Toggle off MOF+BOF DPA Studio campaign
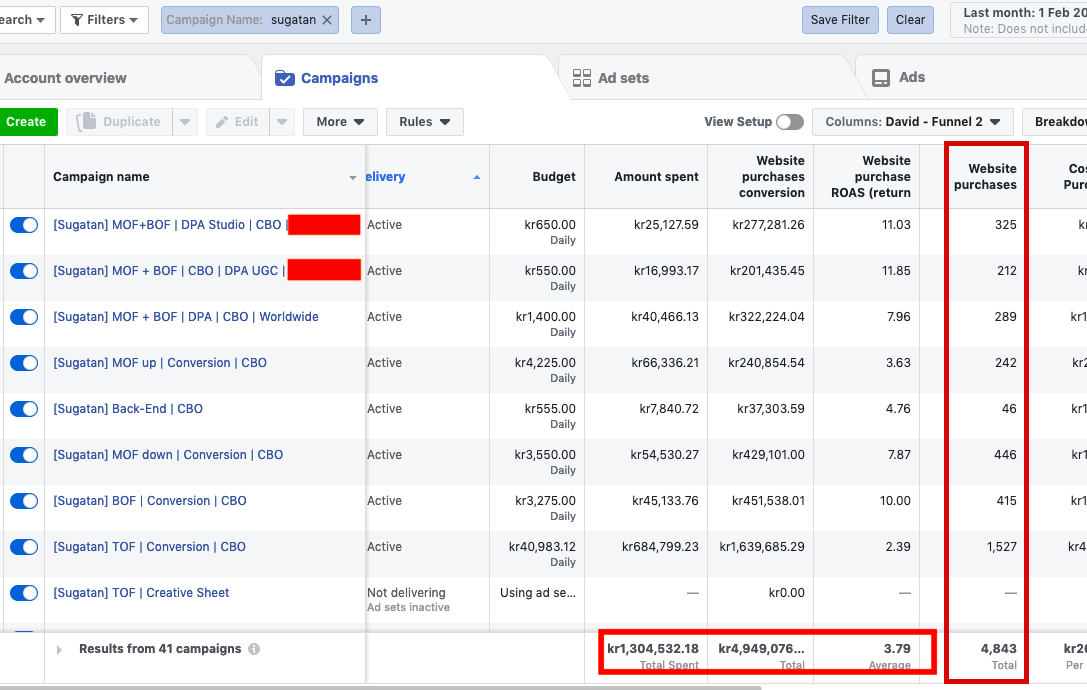Viewport: 1087px width, 690px height. click(24, 225)
